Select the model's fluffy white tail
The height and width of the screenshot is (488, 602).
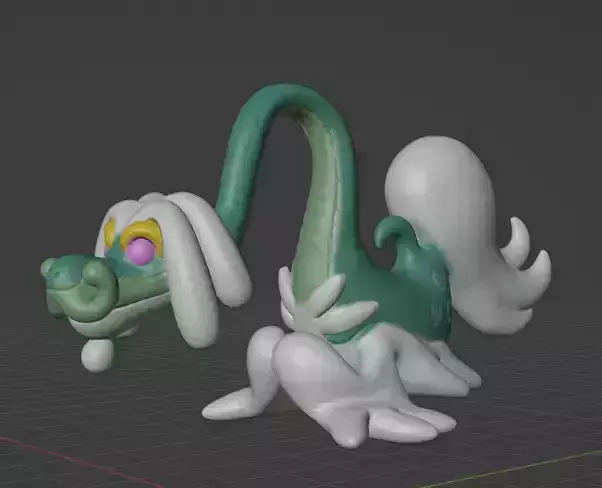click(468, 234)
